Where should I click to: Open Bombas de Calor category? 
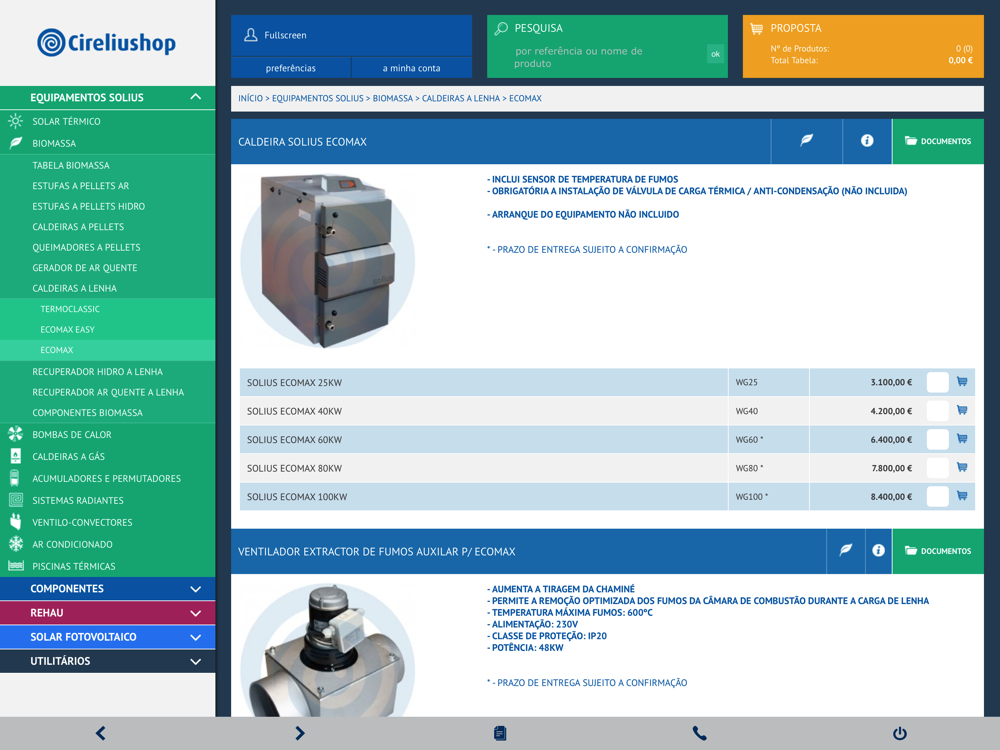pyautogui.click(x=72, y=435)
